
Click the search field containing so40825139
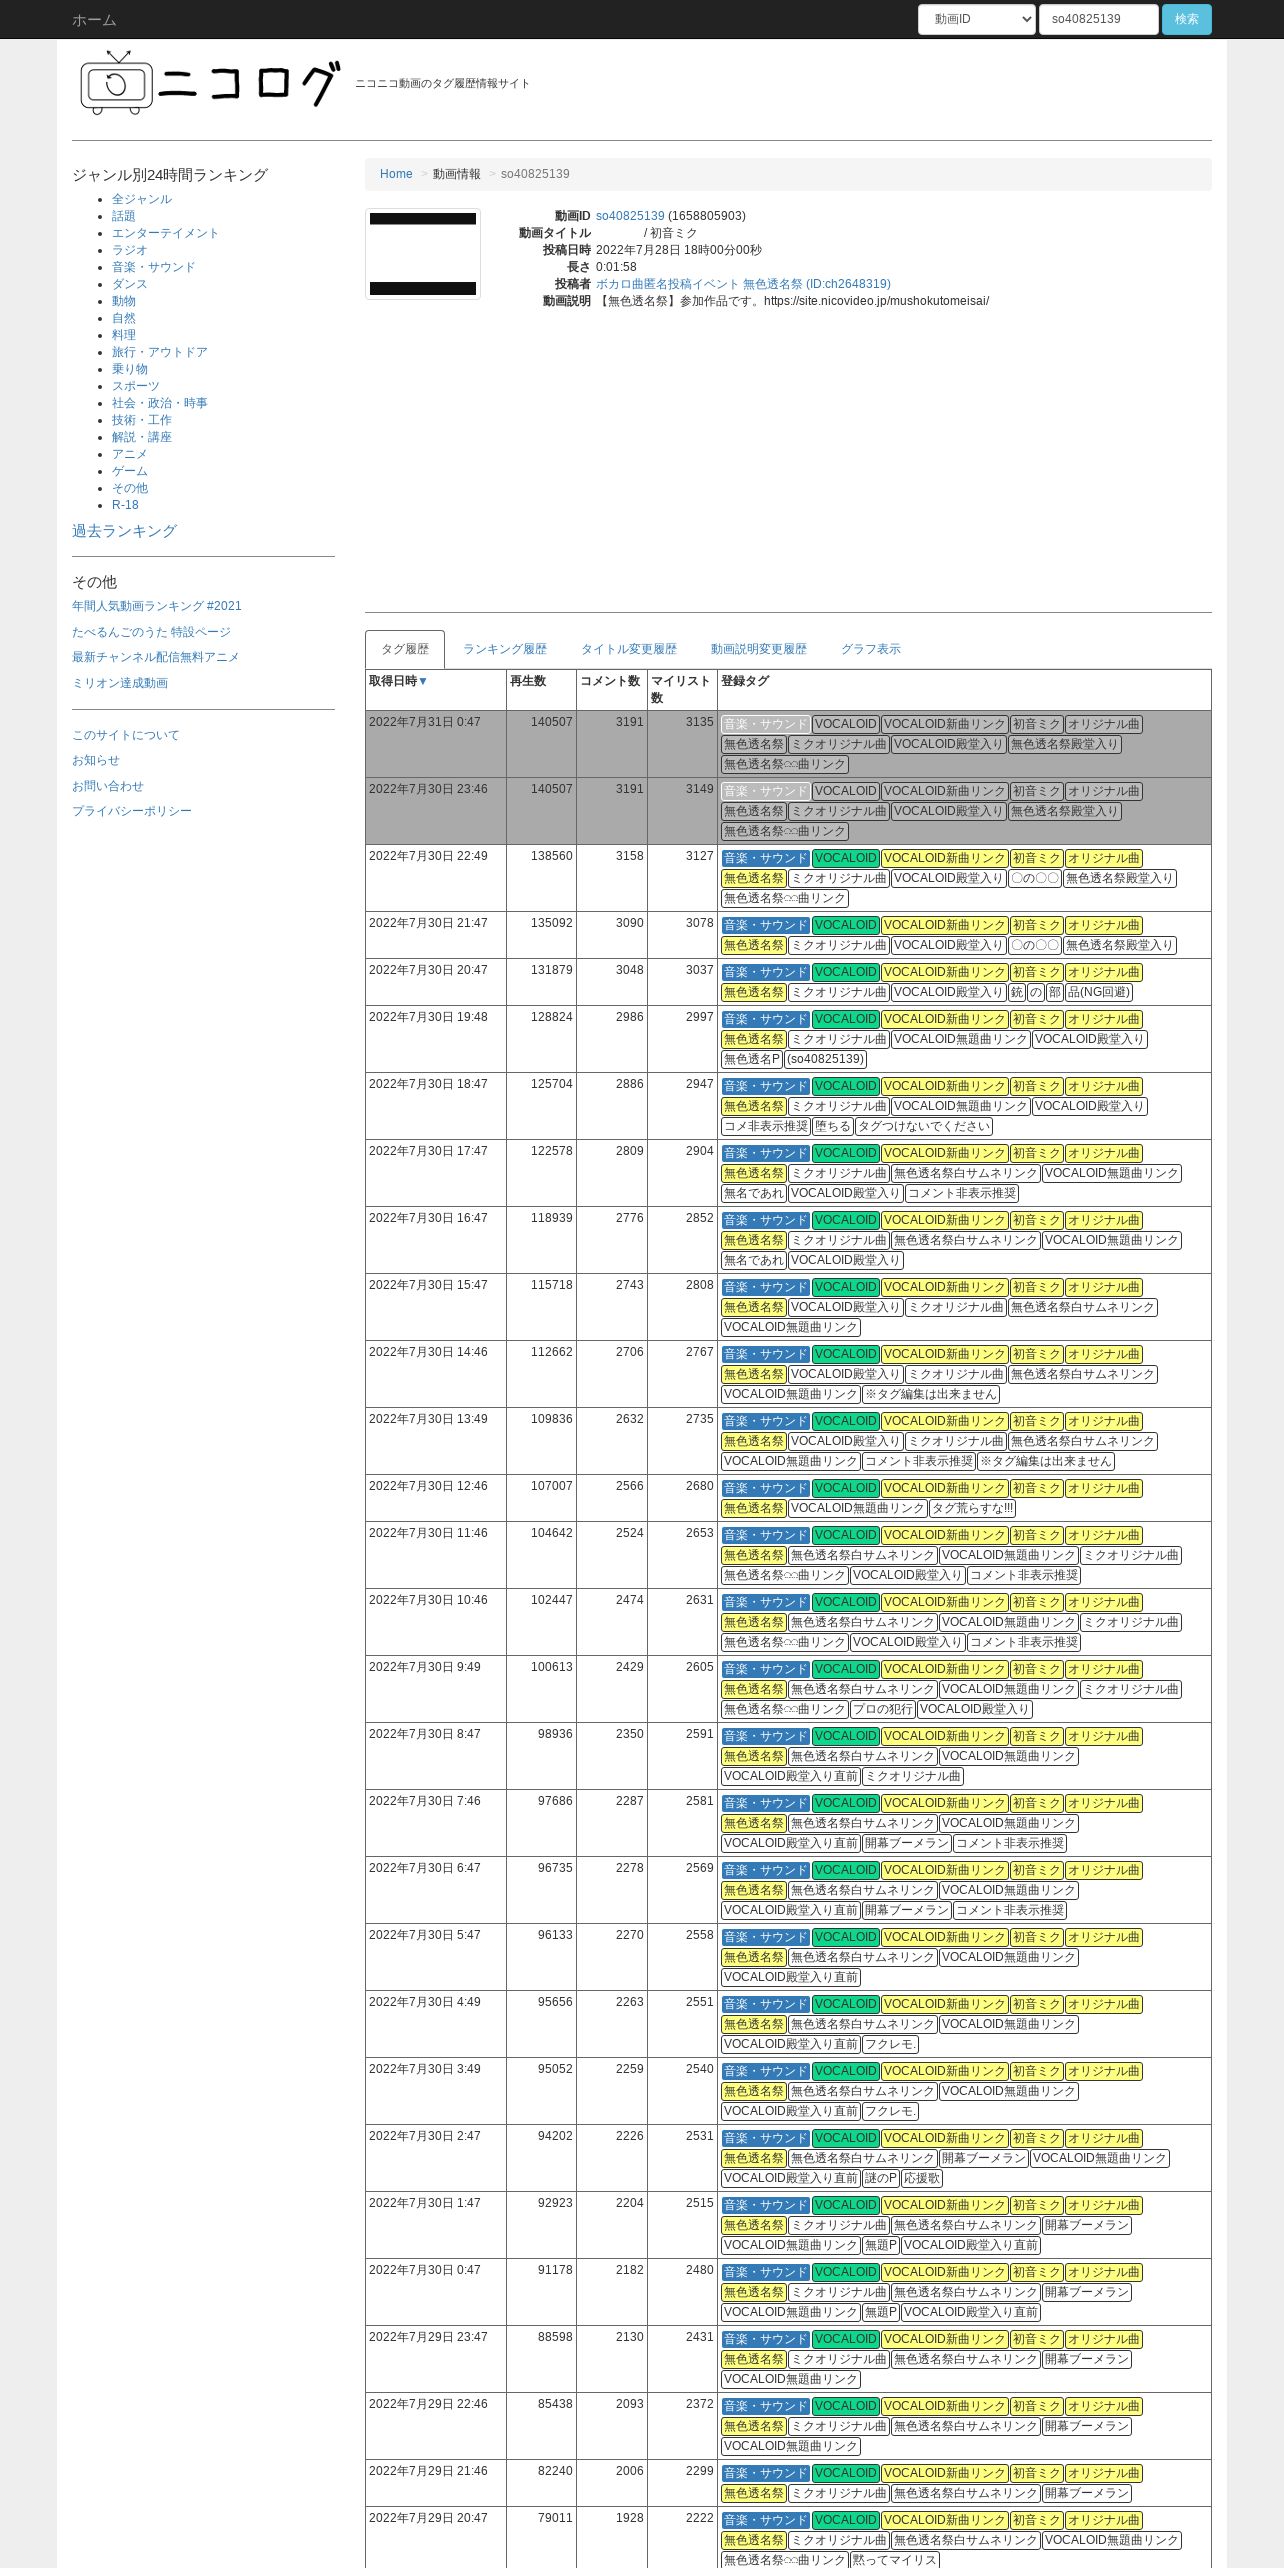(x=1098, y=19)
